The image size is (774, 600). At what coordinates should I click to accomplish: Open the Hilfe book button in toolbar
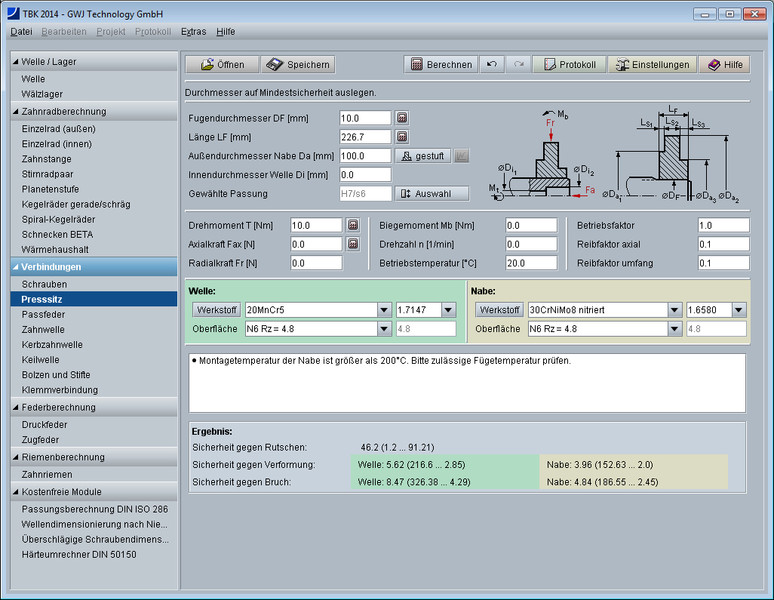(x=725, y=64)
